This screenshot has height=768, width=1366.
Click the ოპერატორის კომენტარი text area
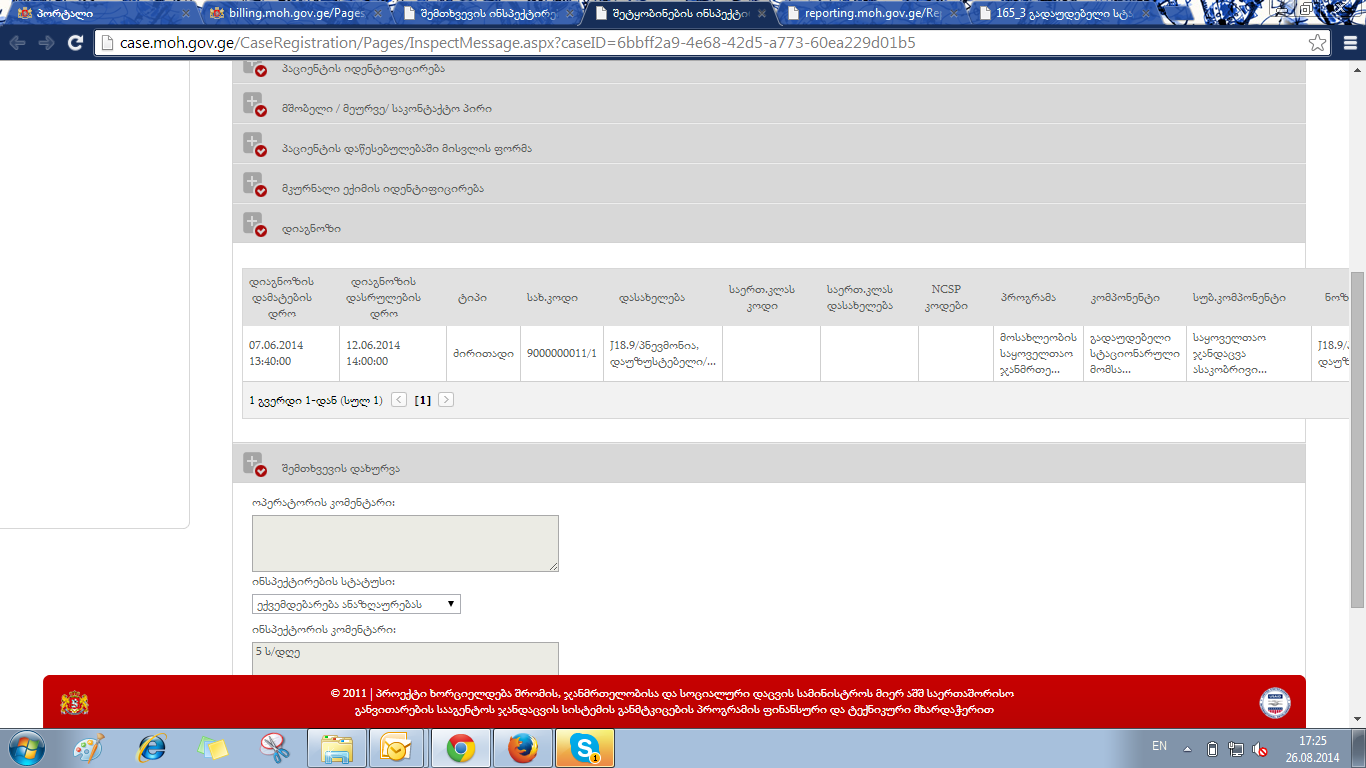[x=405, y=543]
